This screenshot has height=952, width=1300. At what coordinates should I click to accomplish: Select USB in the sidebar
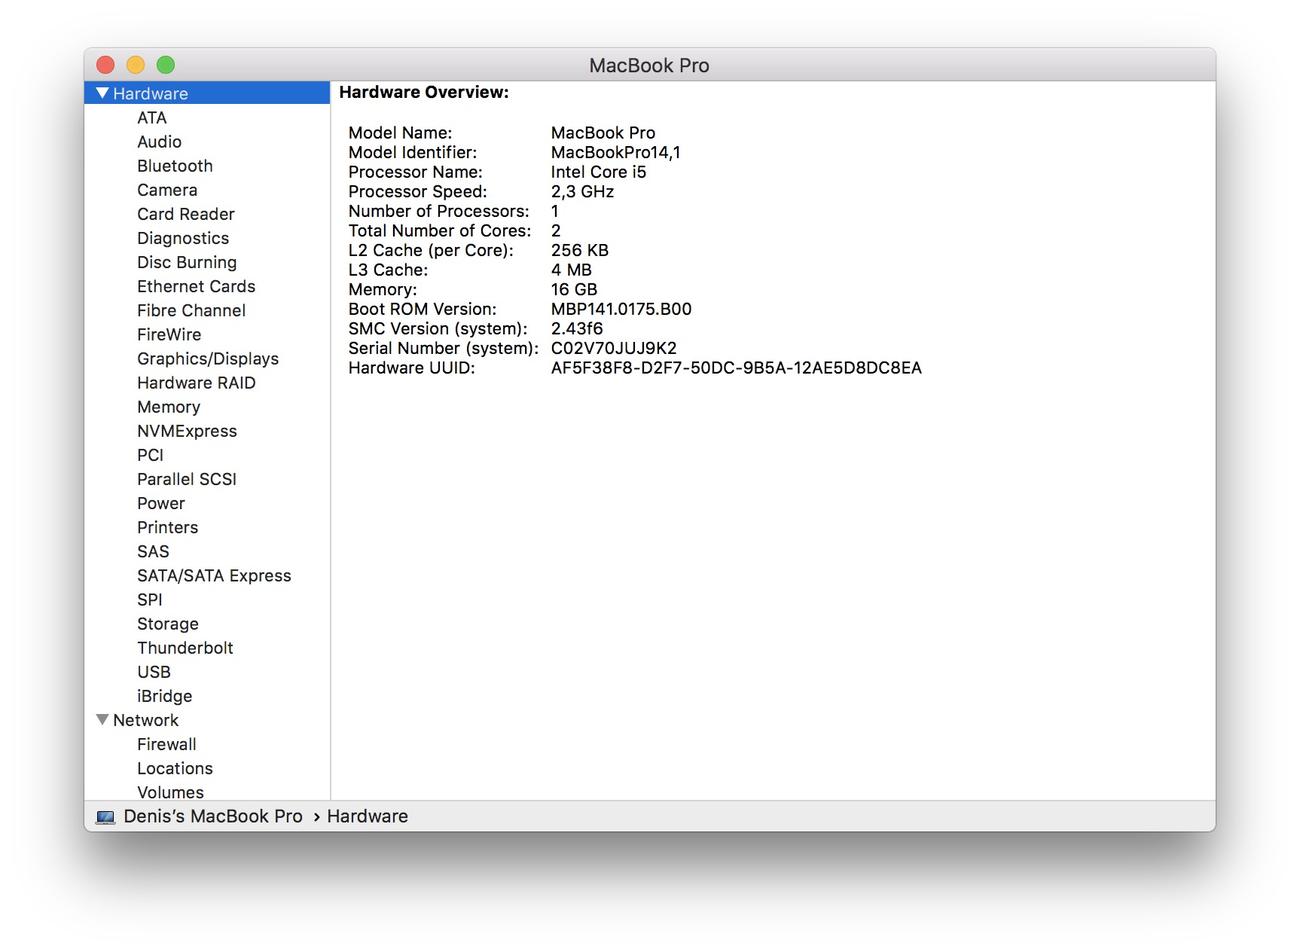click(x=154, y=672)
